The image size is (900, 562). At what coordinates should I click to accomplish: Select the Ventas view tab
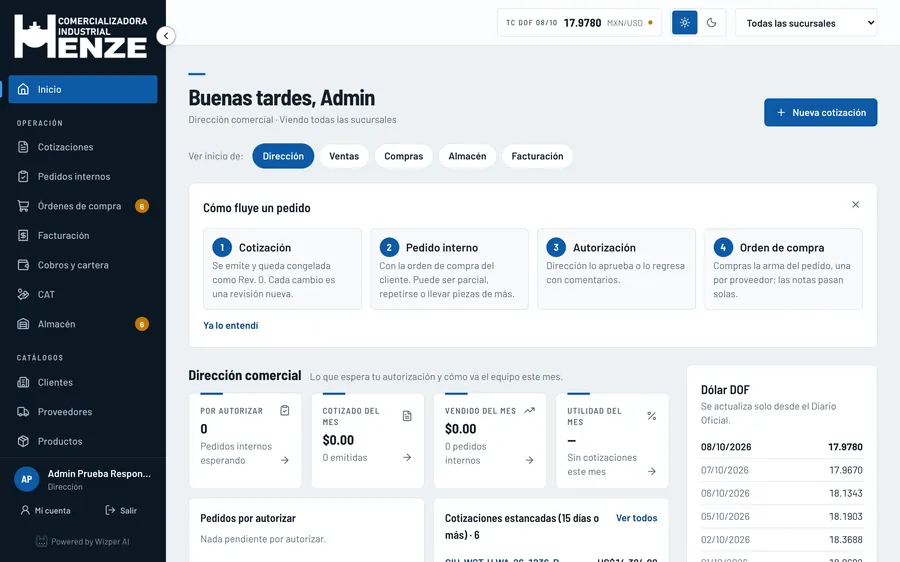344,156
